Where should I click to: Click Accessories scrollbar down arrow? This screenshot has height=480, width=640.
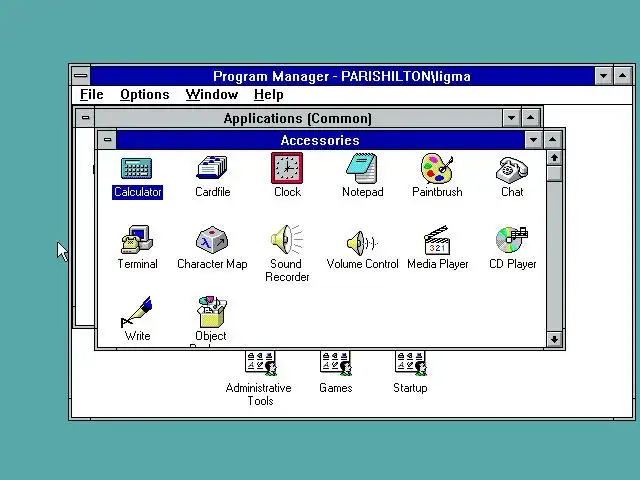point(554,339)
